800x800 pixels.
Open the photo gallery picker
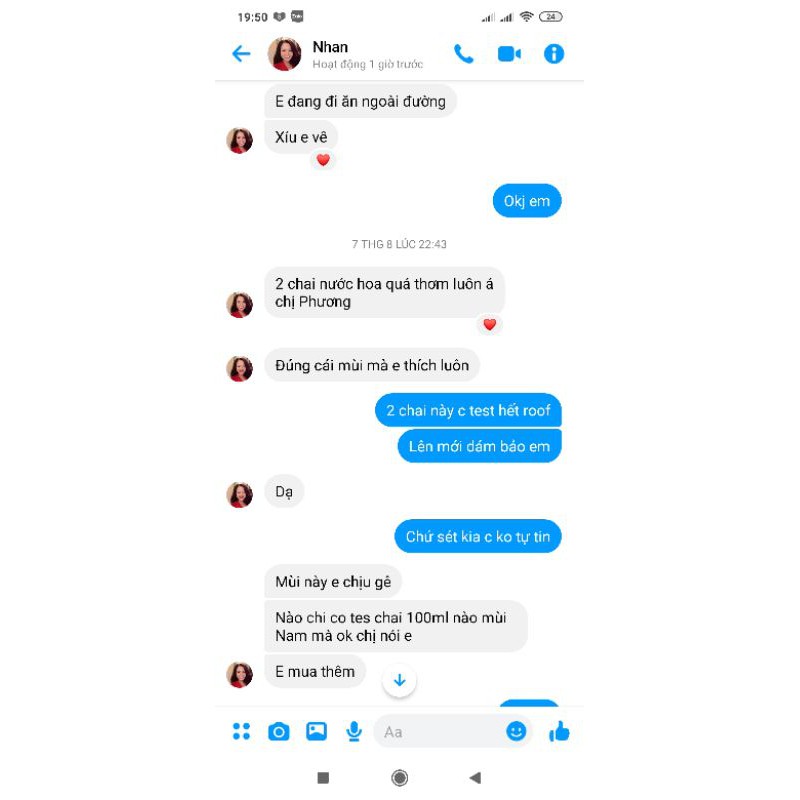coord(316,731)
